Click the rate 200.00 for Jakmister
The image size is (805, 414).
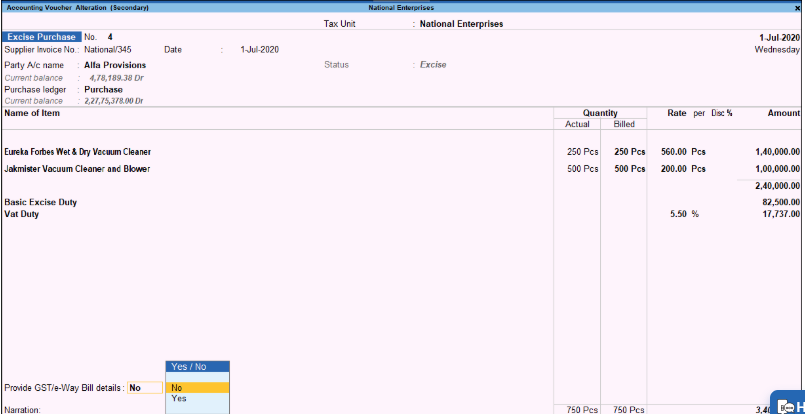pyautogui.click(x=674, y=168)
